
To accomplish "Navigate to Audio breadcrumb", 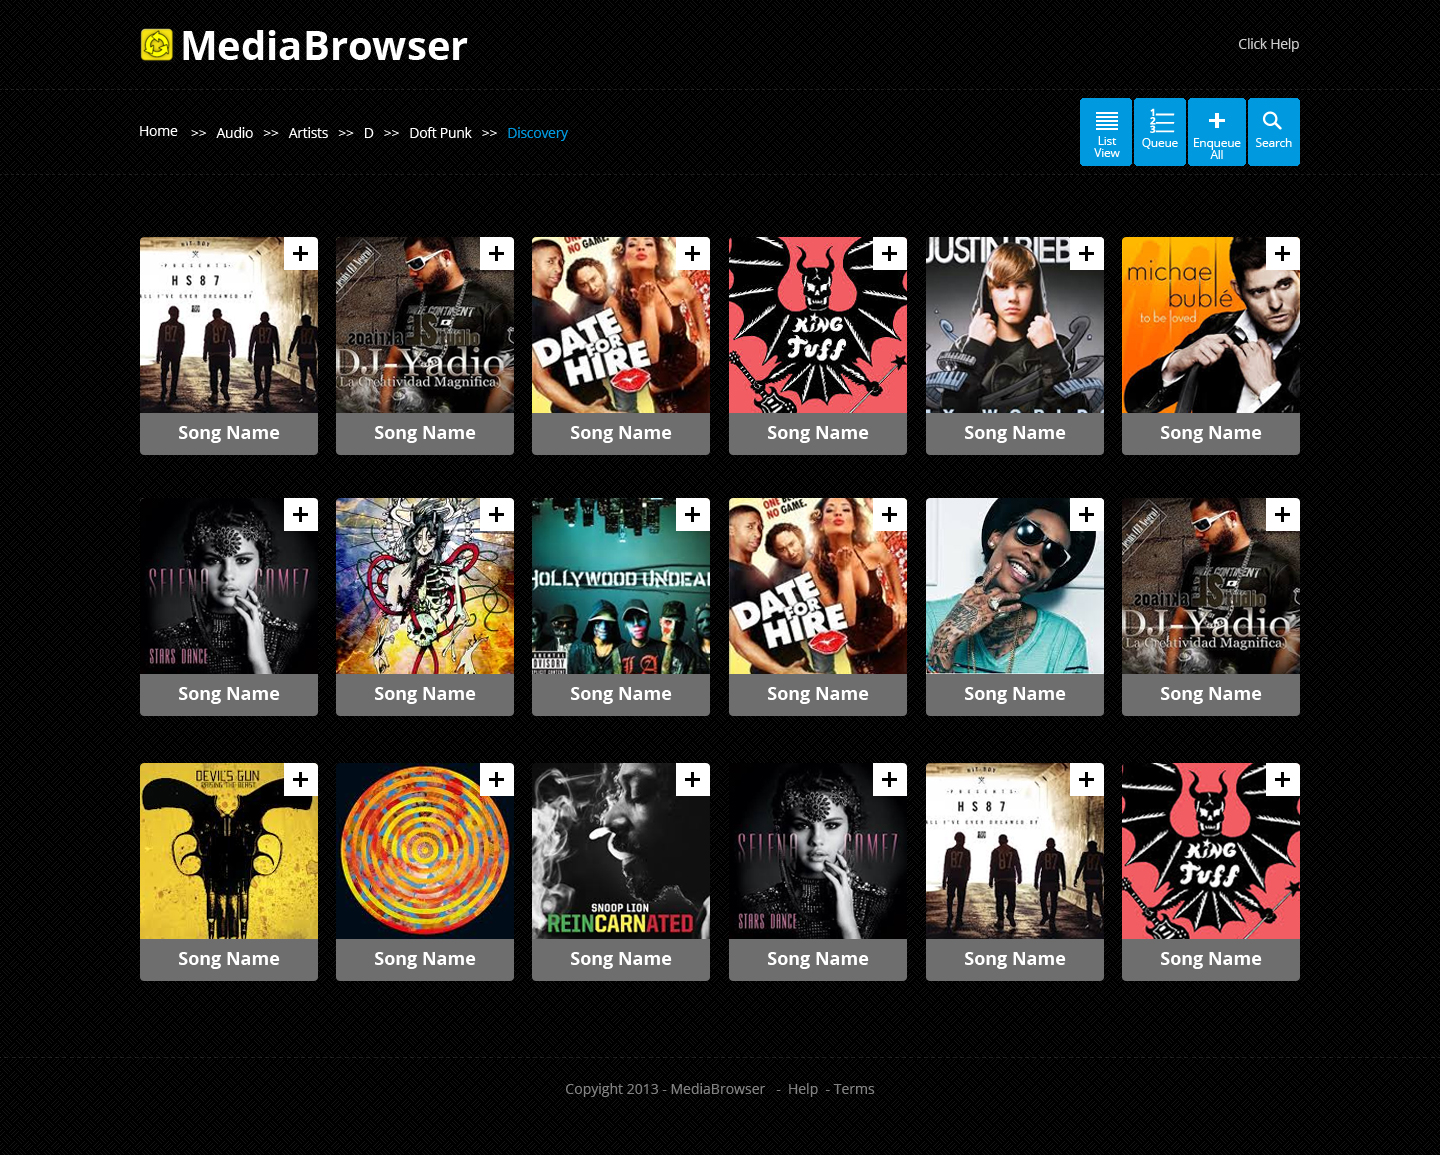I will [235, 133].
